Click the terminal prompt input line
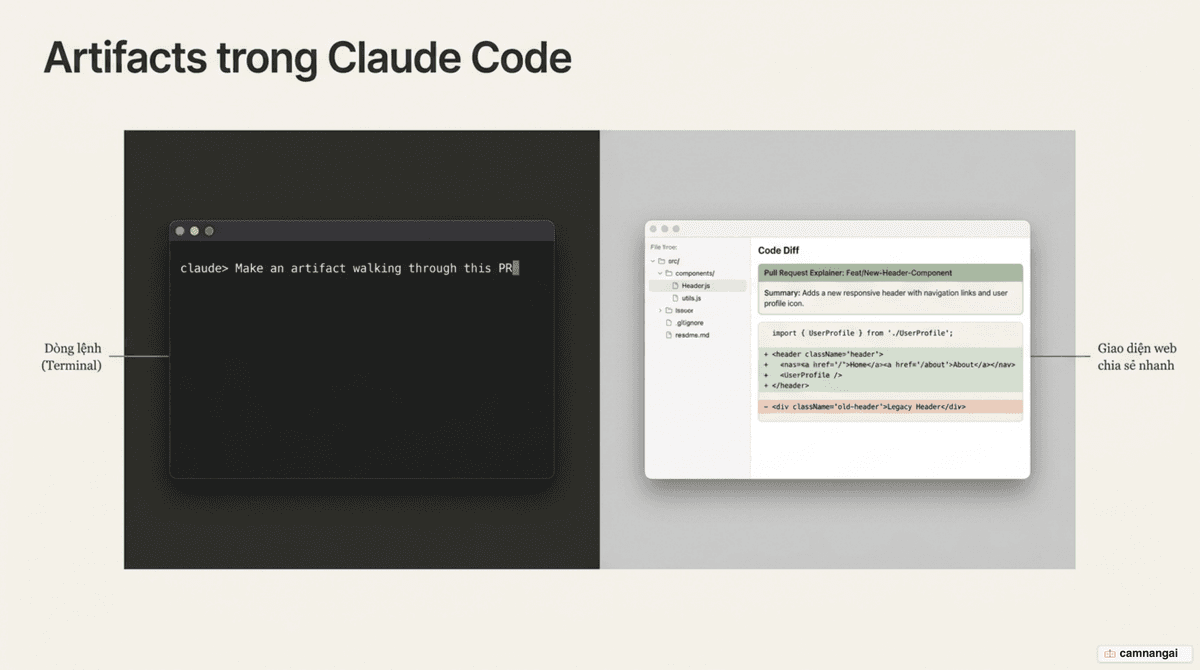Image resolution: width=1200 pixels, height=670 pixels. click(350, 268)
